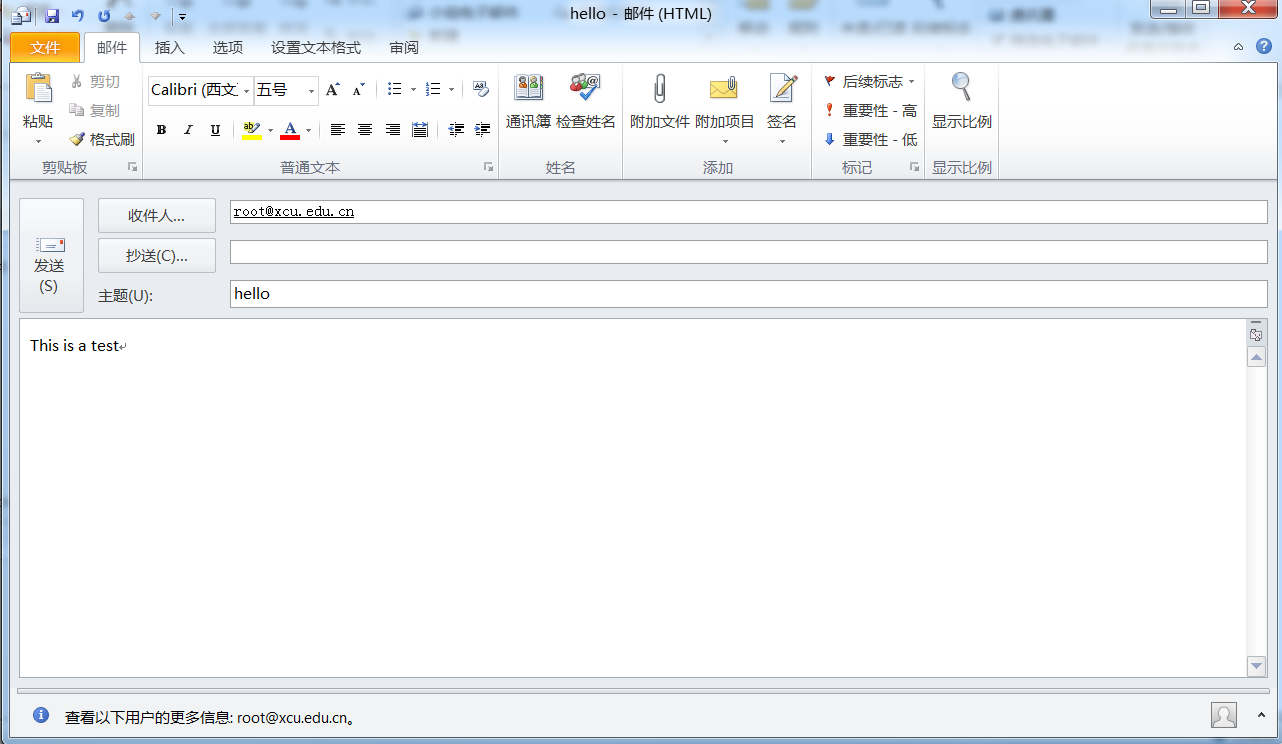Open contact photo in People Pane
The width and height of the screenshot is (1282, 744).
1224,715
